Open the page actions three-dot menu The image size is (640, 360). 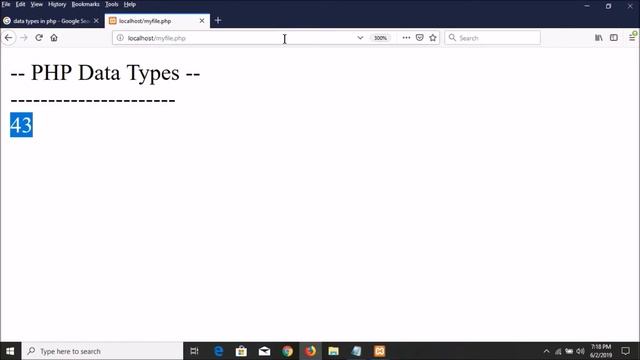(406, 38)
